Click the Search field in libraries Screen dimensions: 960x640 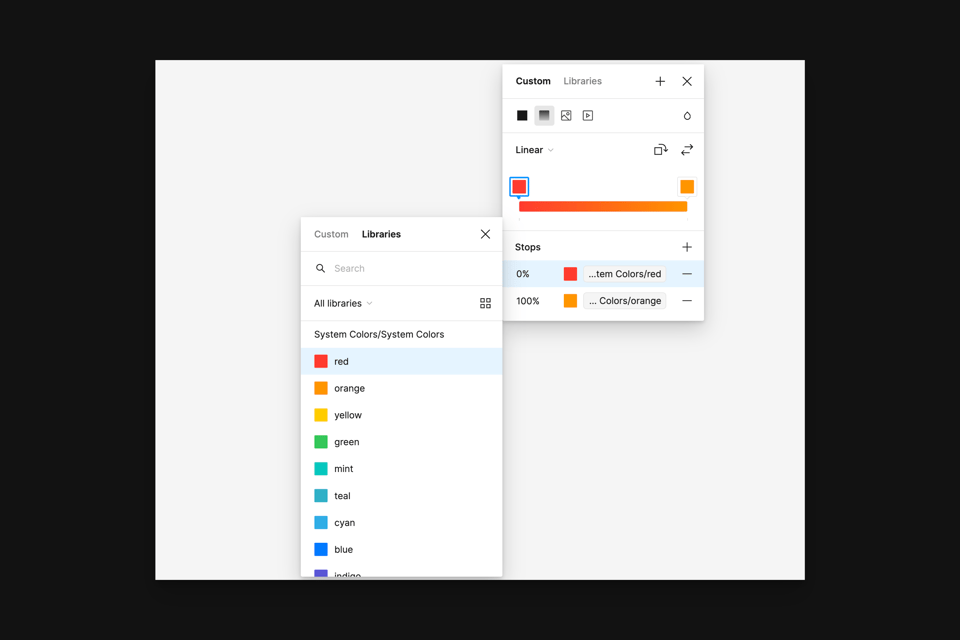click(x=410, y=268)
